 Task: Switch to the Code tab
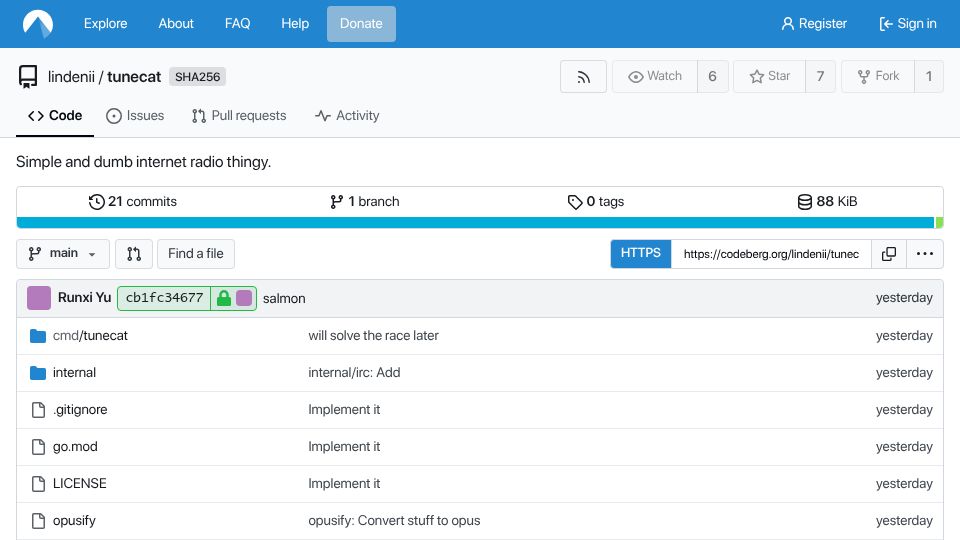click(55, 116)
